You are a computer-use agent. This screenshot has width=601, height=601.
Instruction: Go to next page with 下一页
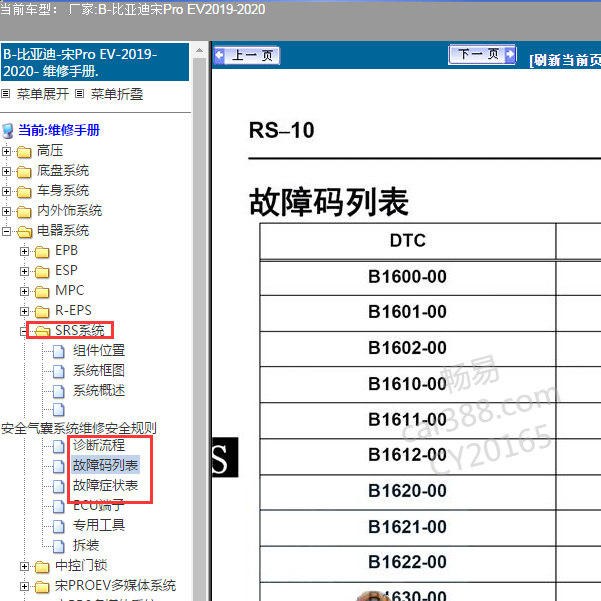coord(482,55)
